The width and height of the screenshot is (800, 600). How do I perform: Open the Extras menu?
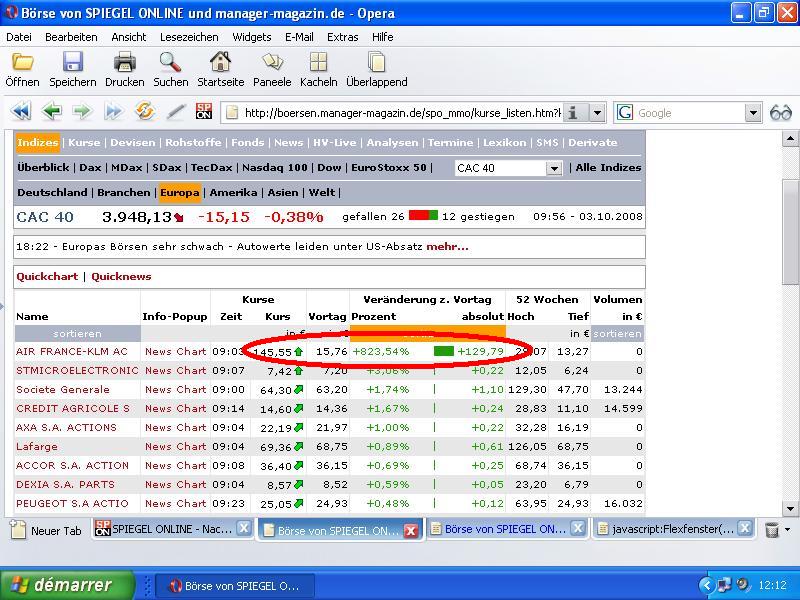[x=342, y=37]
